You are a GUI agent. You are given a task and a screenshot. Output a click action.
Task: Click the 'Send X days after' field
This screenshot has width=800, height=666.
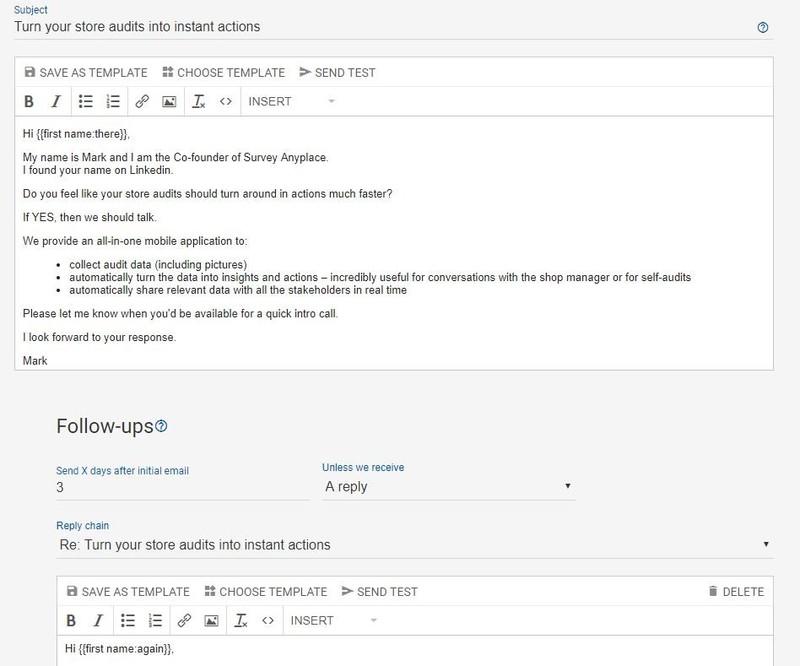182,487
